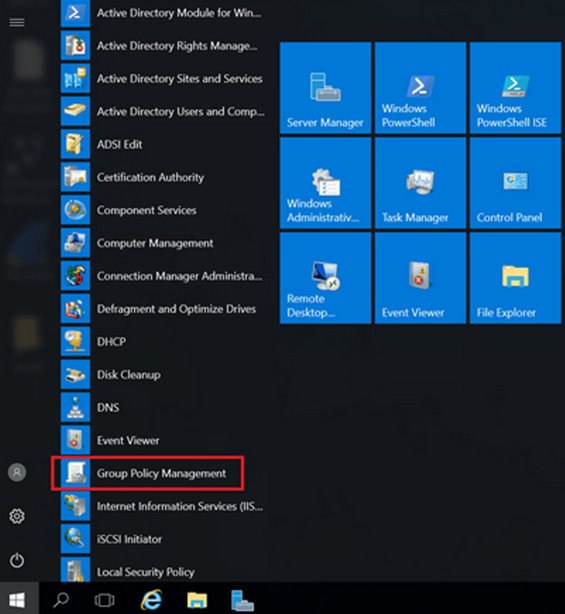
Task: Open the user account menu icon
Action: click(17, 472)
